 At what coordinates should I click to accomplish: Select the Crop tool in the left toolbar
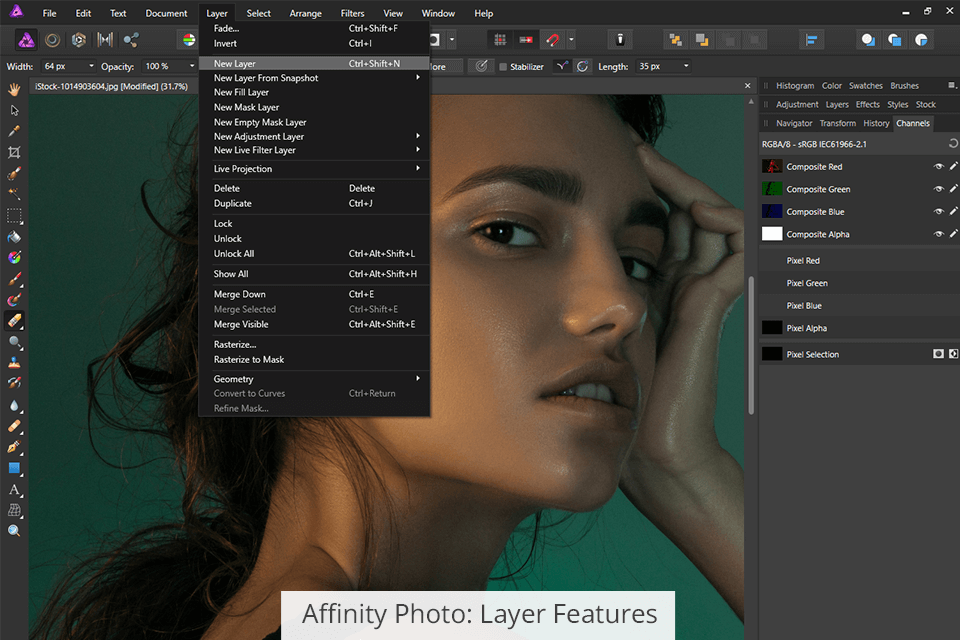pyautogui.click(x=14, y=152)
